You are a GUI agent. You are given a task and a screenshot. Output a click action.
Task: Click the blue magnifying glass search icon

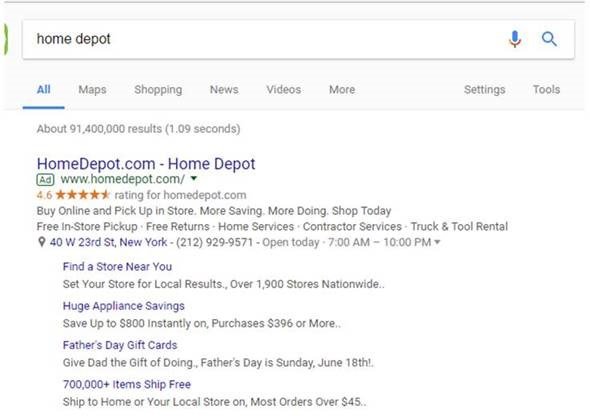point(549,39)
